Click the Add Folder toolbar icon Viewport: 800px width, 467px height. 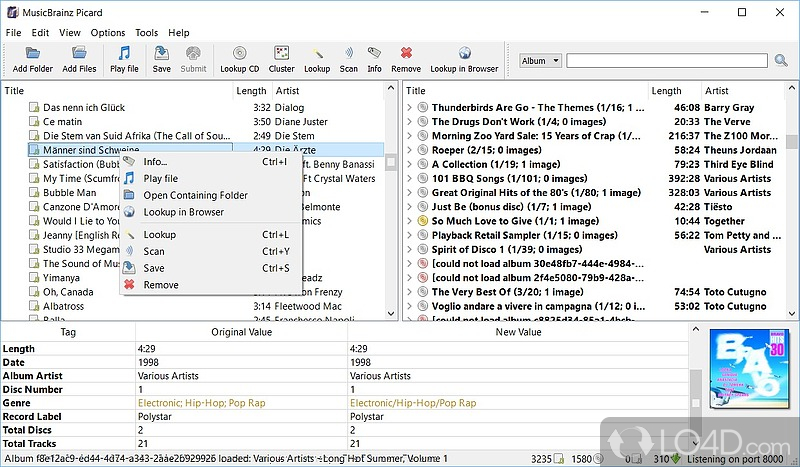[33, 53]
